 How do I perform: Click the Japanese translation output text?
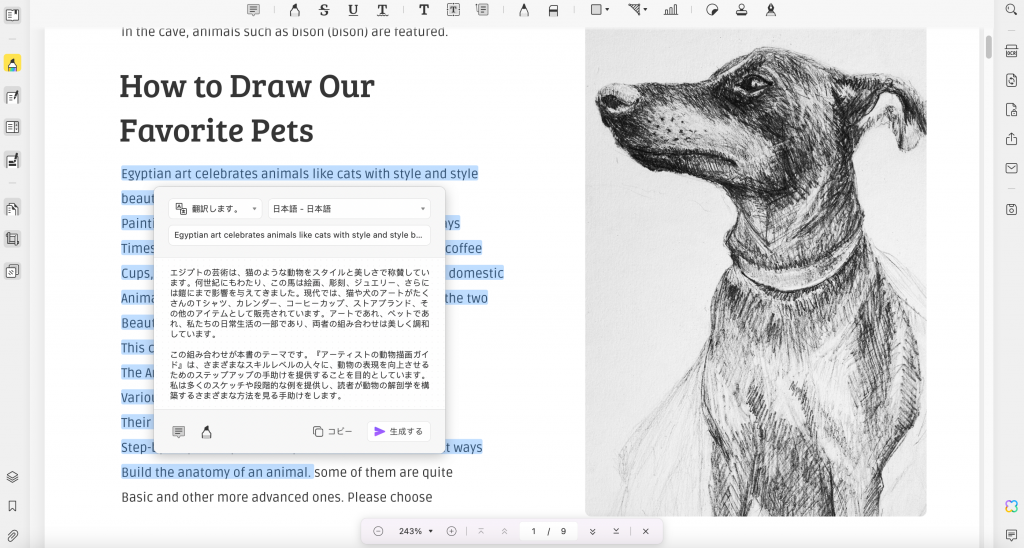click(x=300, y=333)
